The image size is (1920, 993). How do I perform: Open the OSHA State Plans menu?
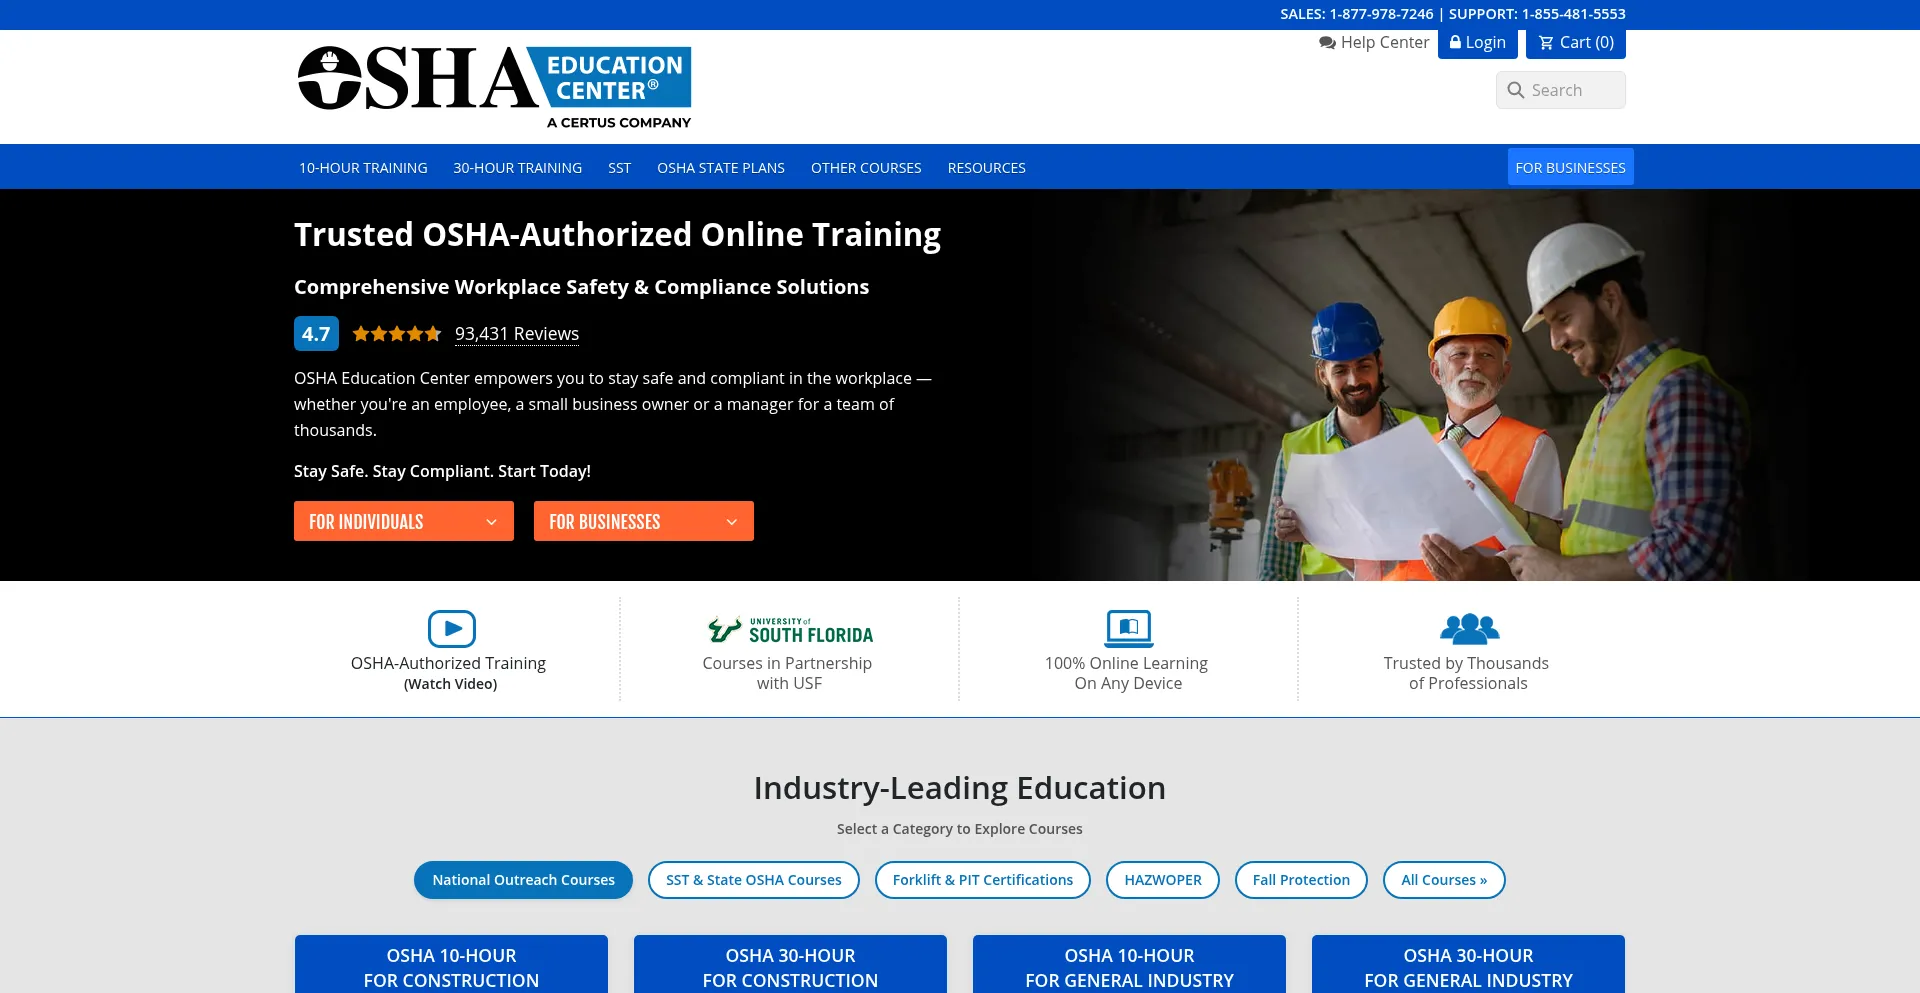pos(721,168)
